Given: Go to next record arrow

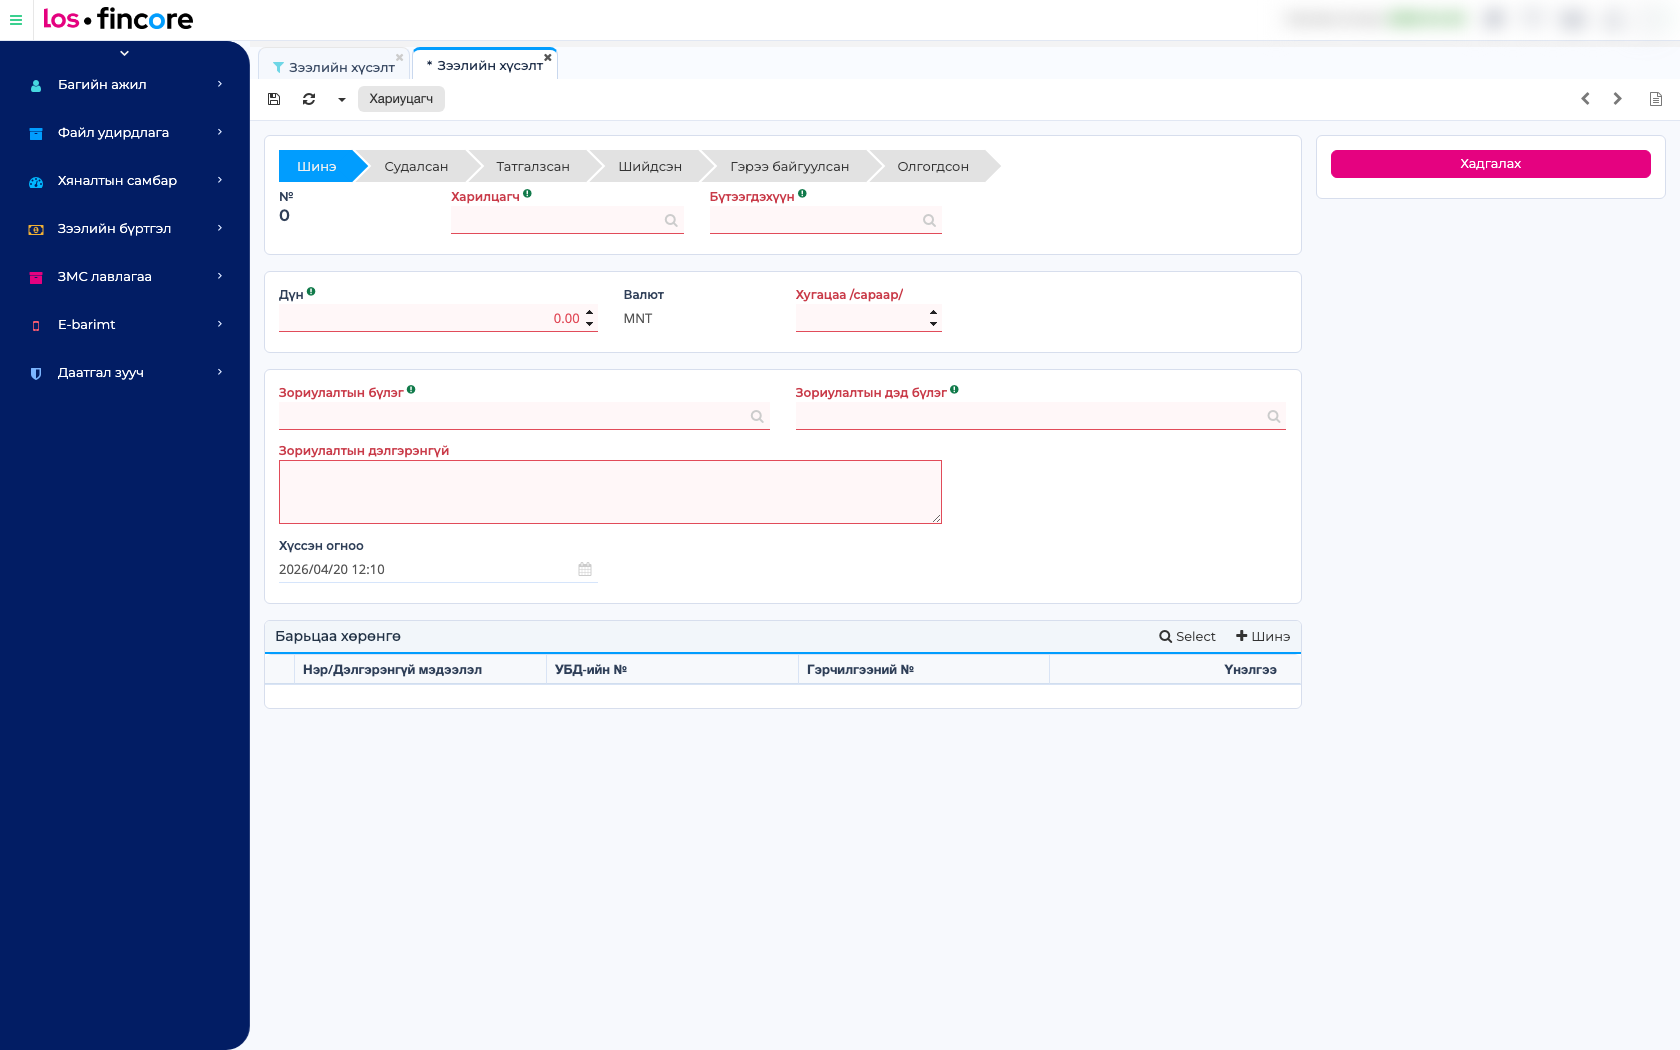Looking at the screenshot, I should pos(1617,99).
